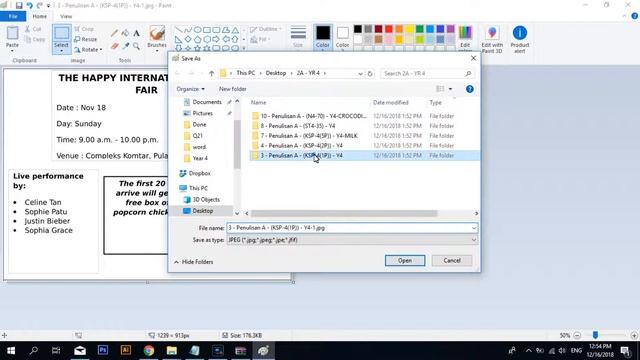Select Desktop in the navigation pane

202,211
